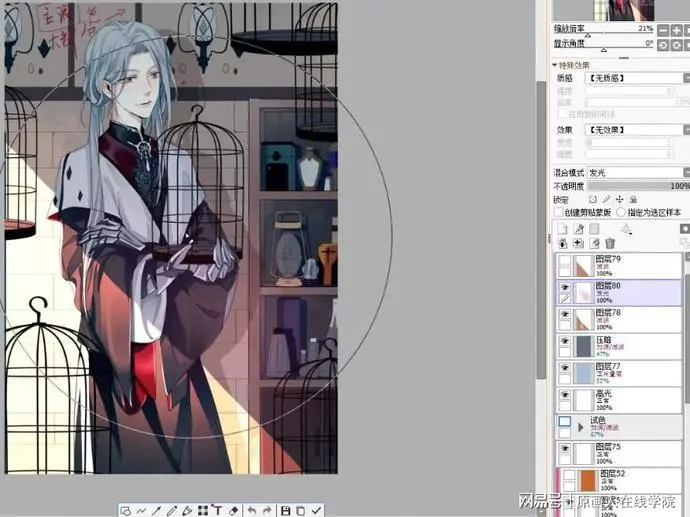The height and width of the screenshot is (517, 690).
Task: Click the redo arrow in bottom toolbar
Action: pyautogui.click(x=268, y=510)
